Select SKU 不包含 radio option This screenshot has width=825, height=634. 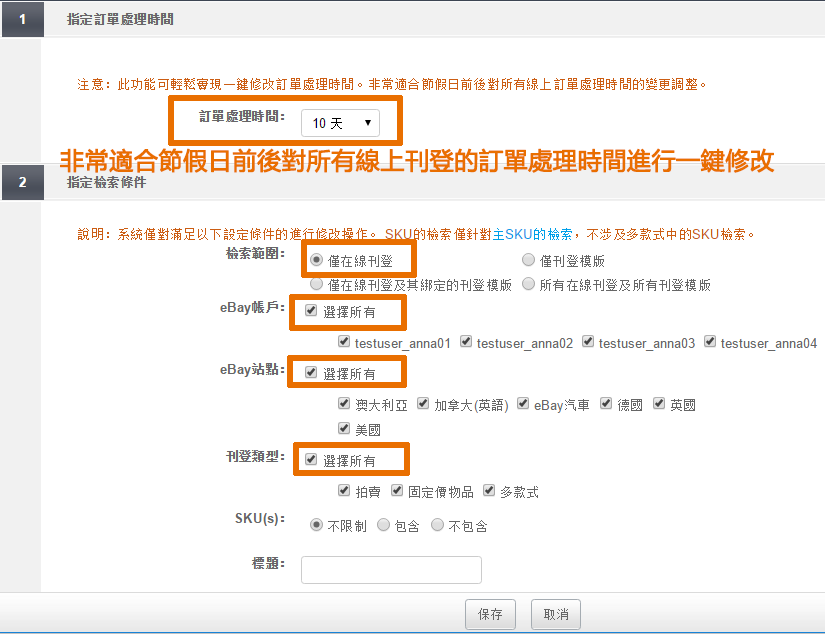click(437, 525)
